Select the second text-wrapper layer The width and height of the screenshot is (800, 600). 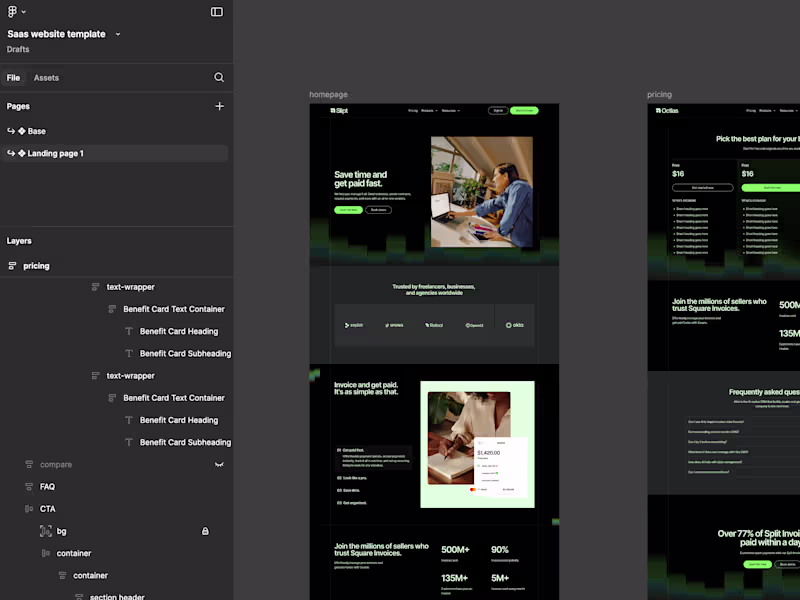point(130,376)
